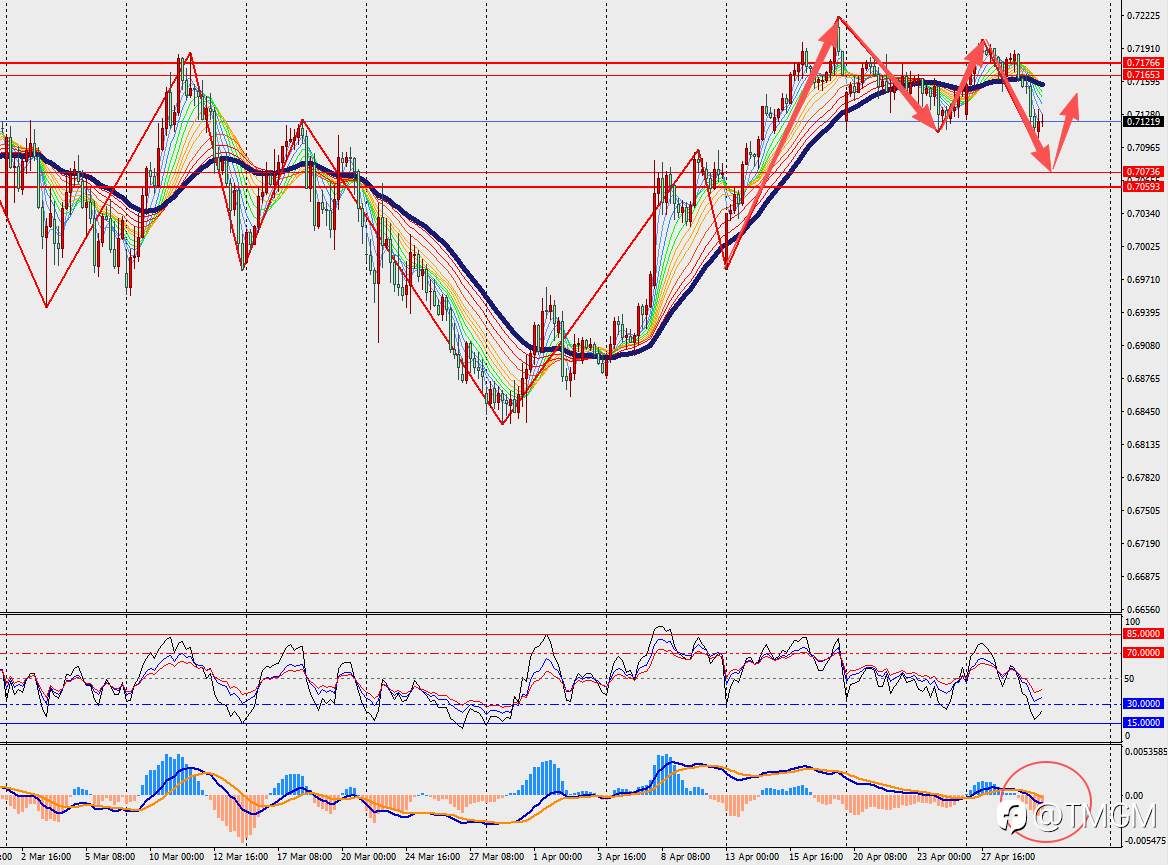Click the 0.69710 price axis label

pyautogui.click(x=1143, y=280)
